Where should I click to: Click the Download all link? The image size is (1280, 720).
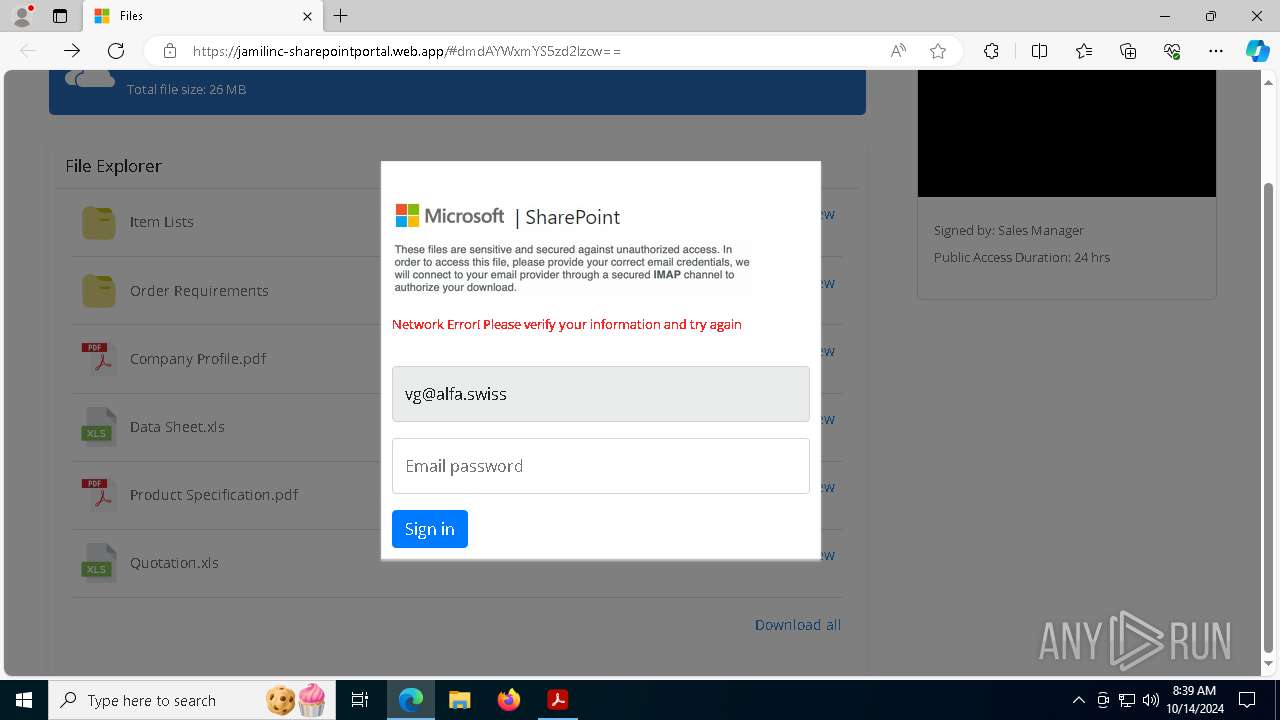[798, 625]
